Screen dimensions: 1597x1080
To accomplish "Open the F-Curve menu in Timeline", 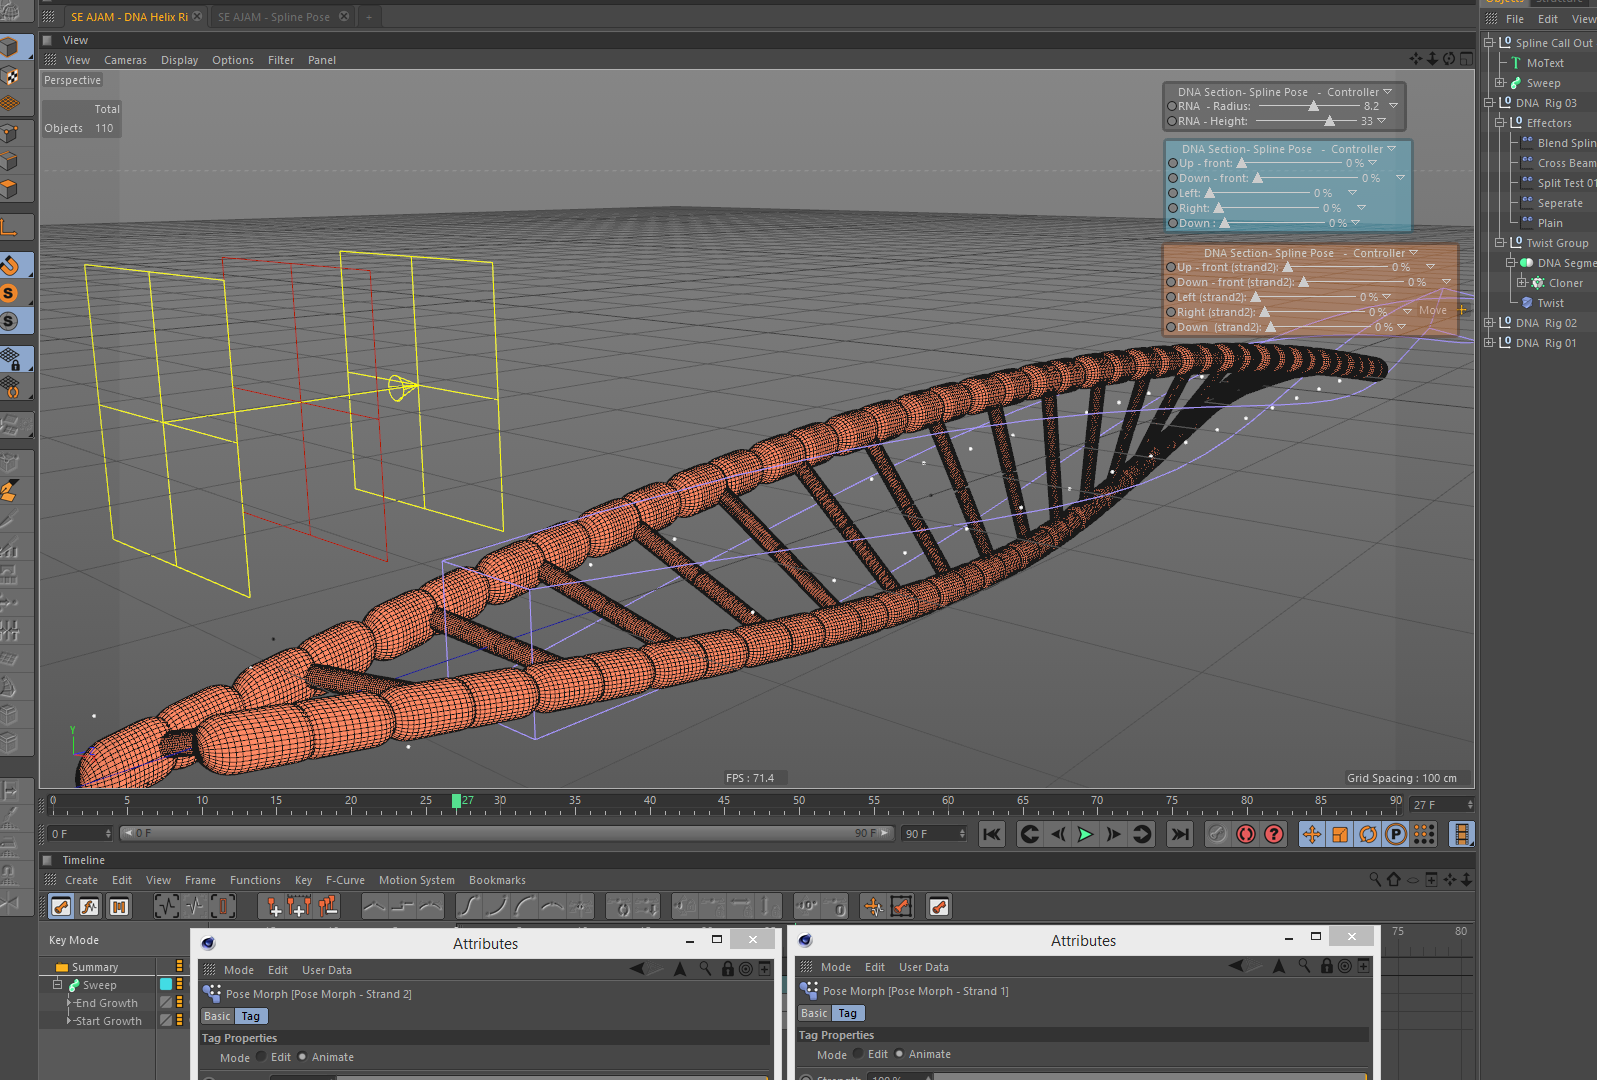I will click(345, 880).
